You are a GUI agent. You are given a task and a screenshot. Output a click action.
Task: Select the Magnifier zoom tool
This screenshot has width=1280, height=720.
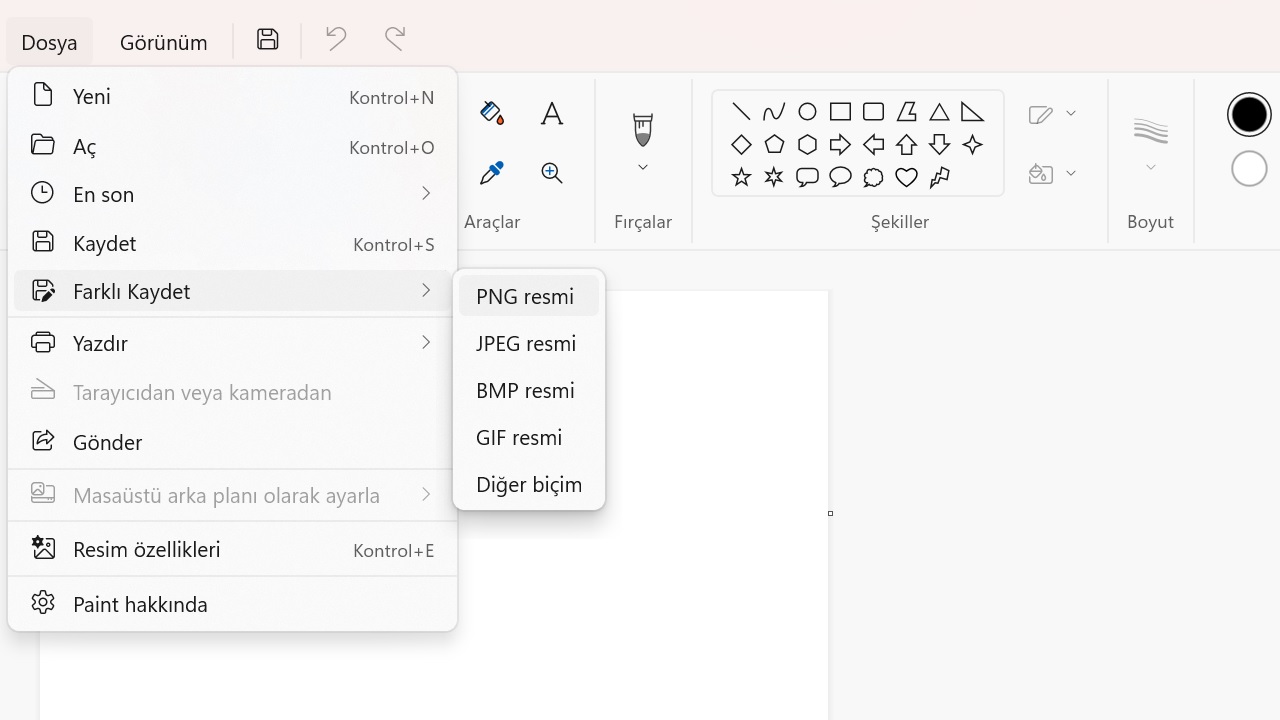pyautogui.click(x=551, y=173)
